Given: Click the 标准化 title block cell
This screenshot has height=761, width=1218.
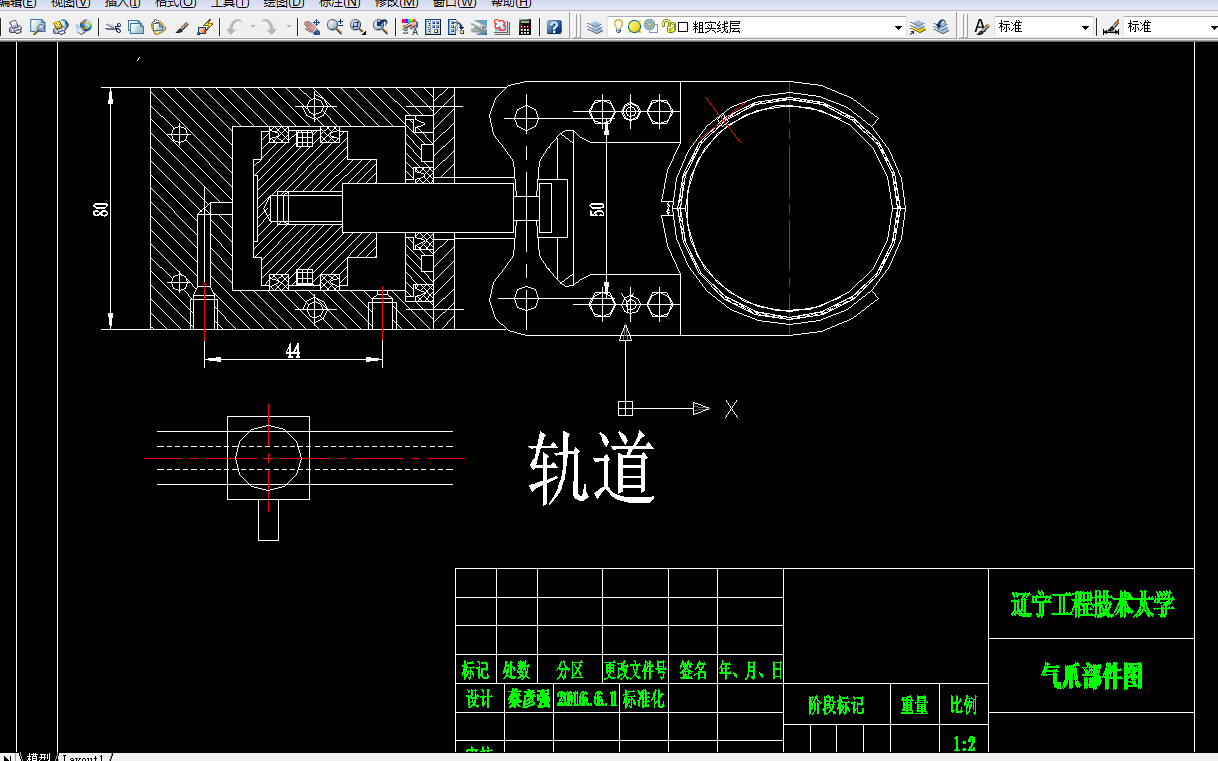Looking at the screenshot, I should (644, 698).
